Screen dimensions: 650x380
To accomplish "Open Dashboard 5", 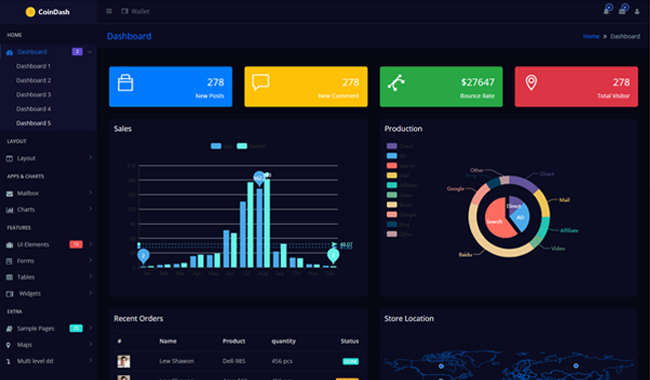I will click(34, 123).
